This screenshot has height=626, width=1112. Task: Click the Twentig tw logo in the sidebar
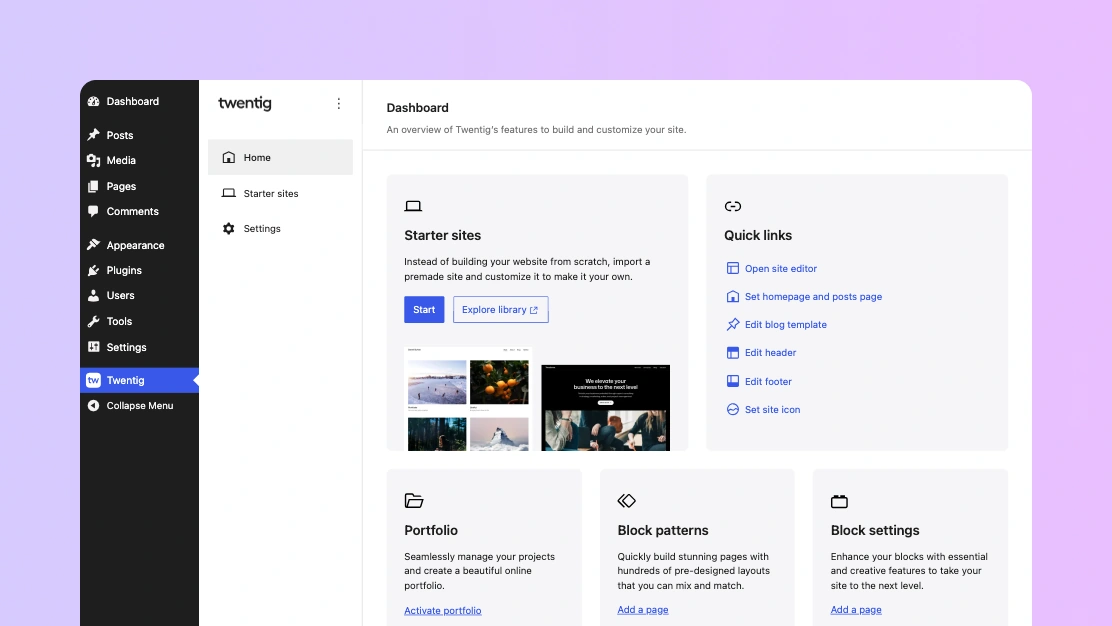pyautogui.click(x=96, y=380)
